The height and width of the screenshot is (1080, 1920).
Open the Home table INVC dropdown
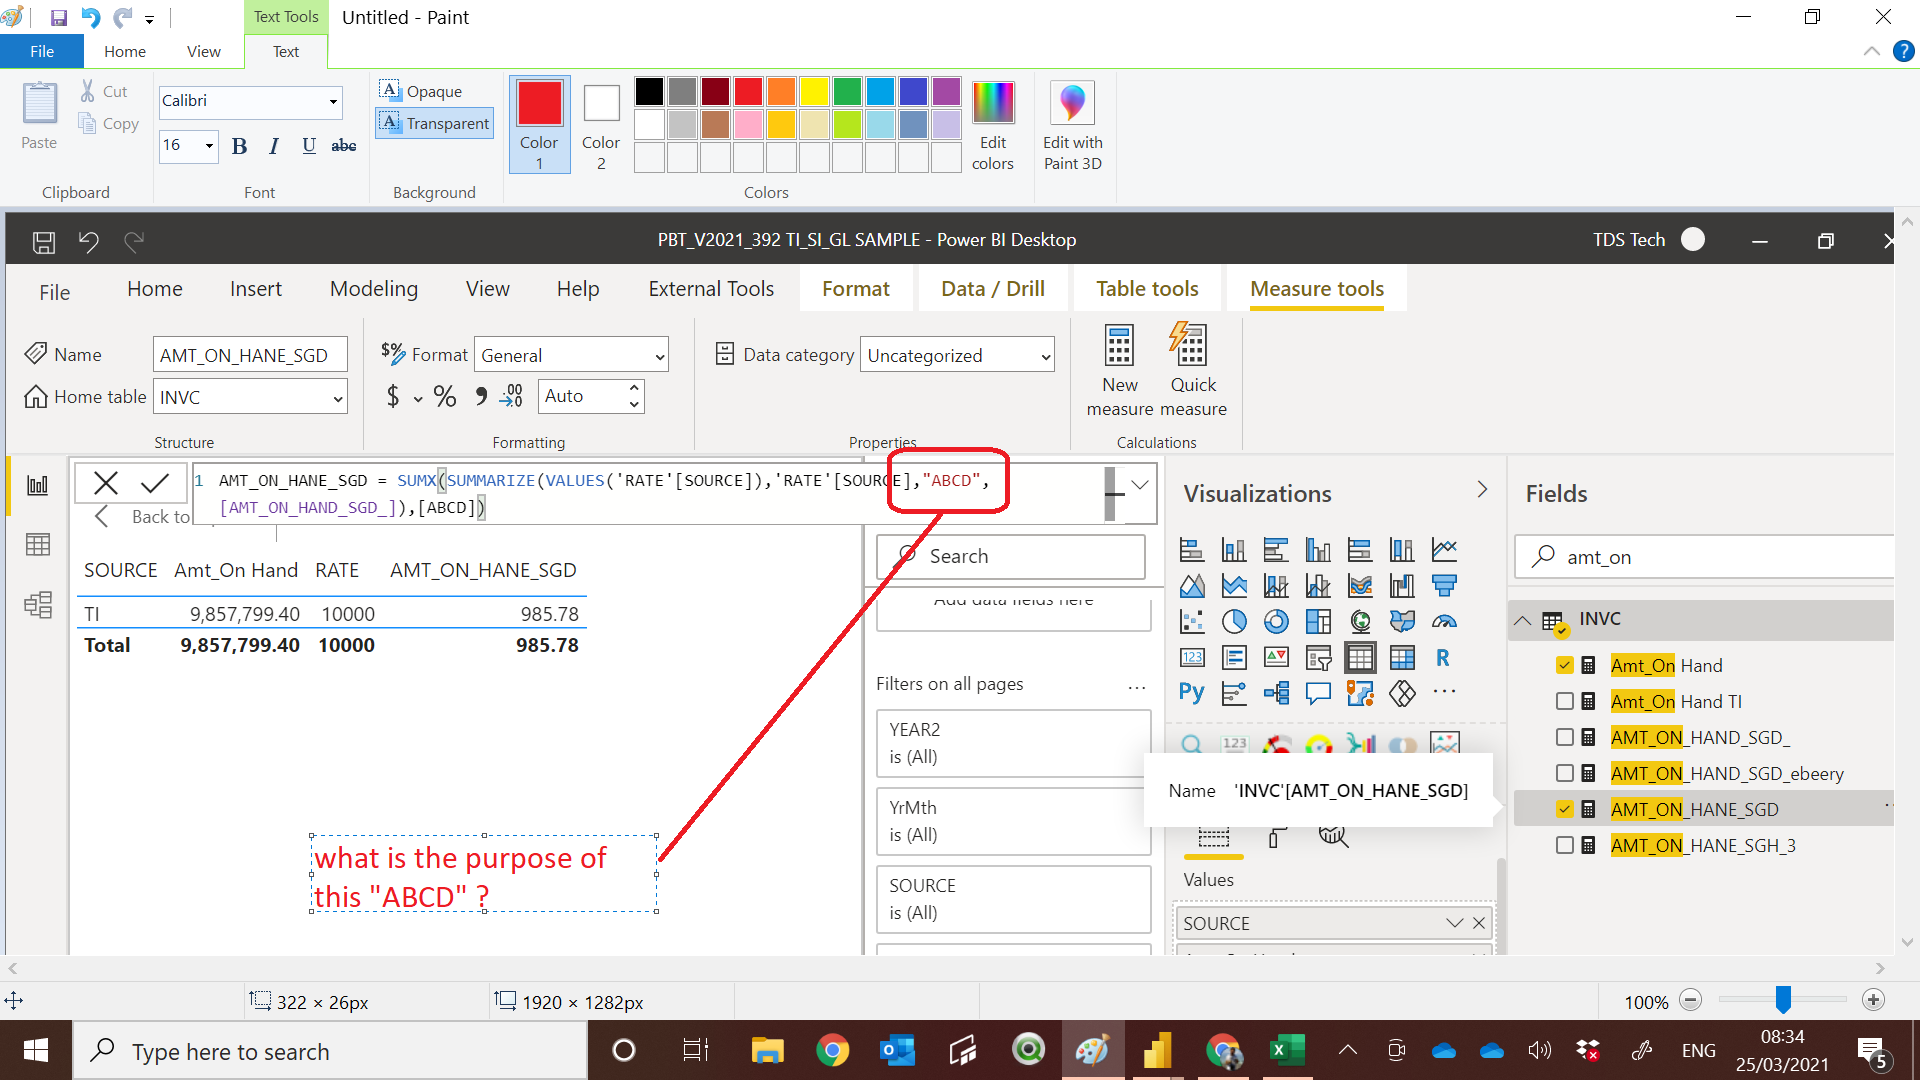250,398
